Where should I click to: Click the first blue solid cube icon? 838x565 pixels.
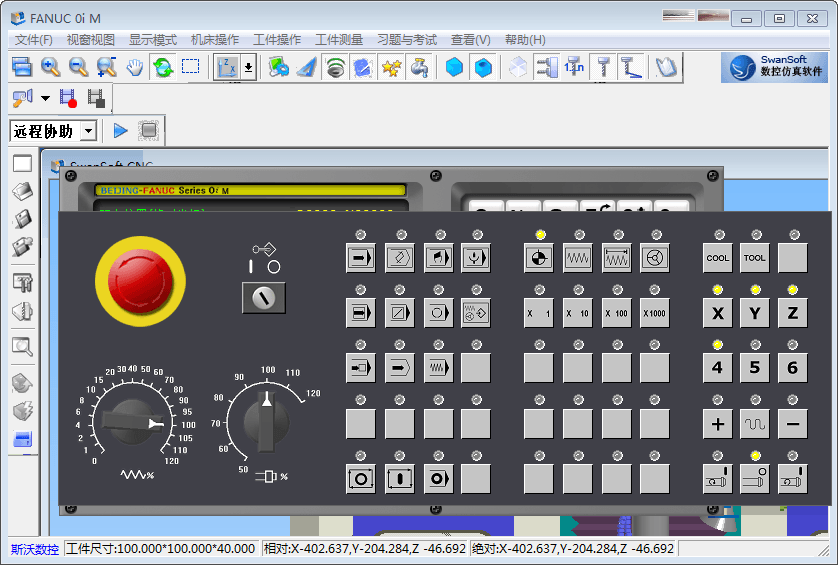click(454, 67)
